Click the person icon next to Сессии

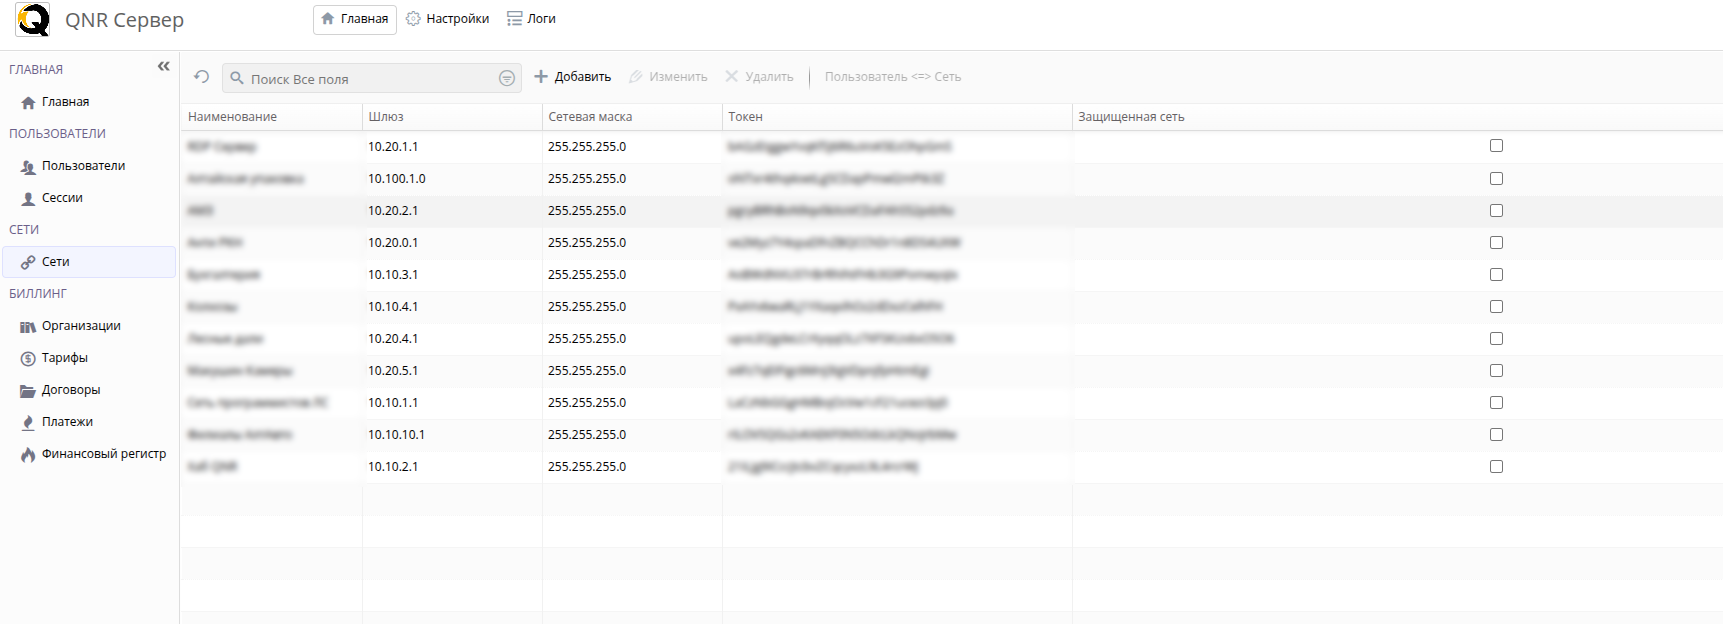[x=28, y=198]
